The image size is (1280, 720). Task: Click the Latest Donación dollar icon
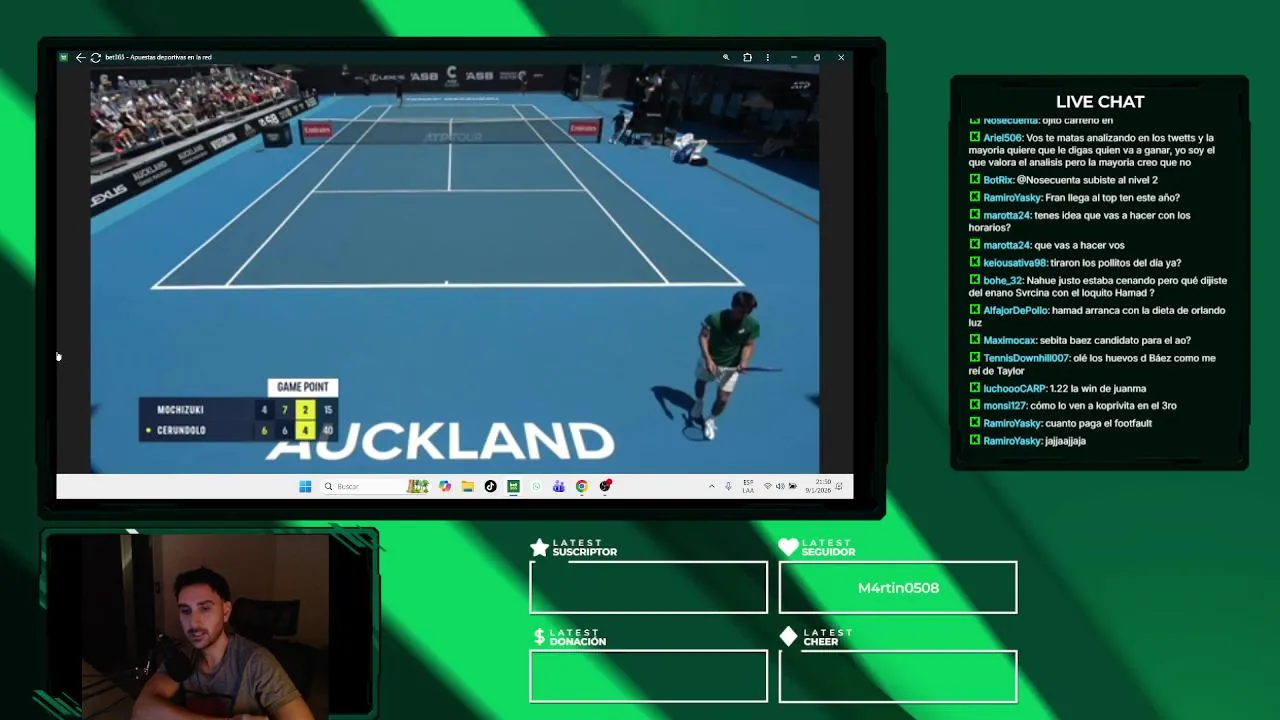point(539,637)
